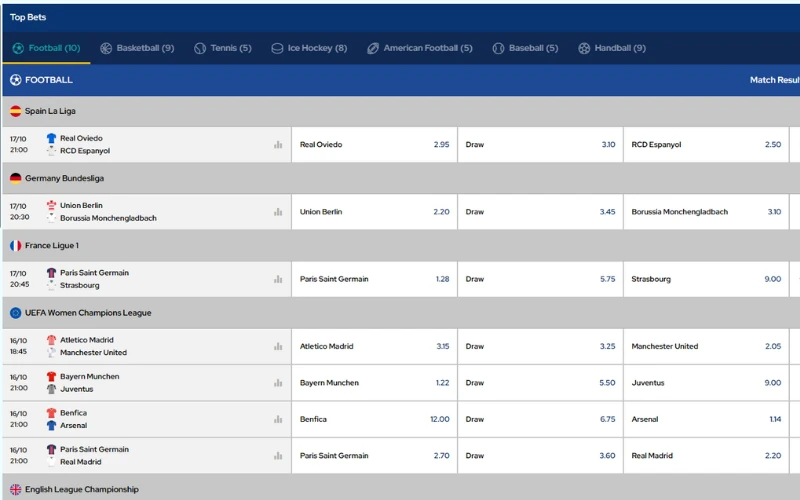800x500 pixels.
Task: Select Draw at 5.50 odds
Action: click(x=540, y=383)
